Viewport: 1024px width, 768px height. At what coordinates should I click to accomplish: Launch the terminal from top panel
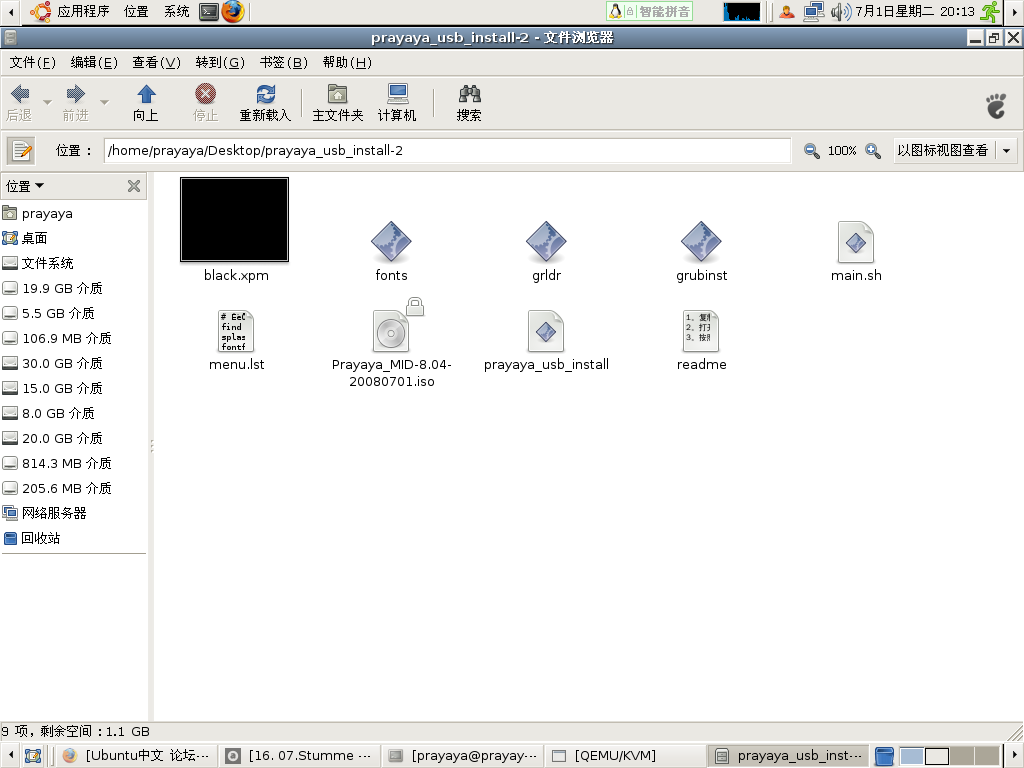(x=209, y=11)
